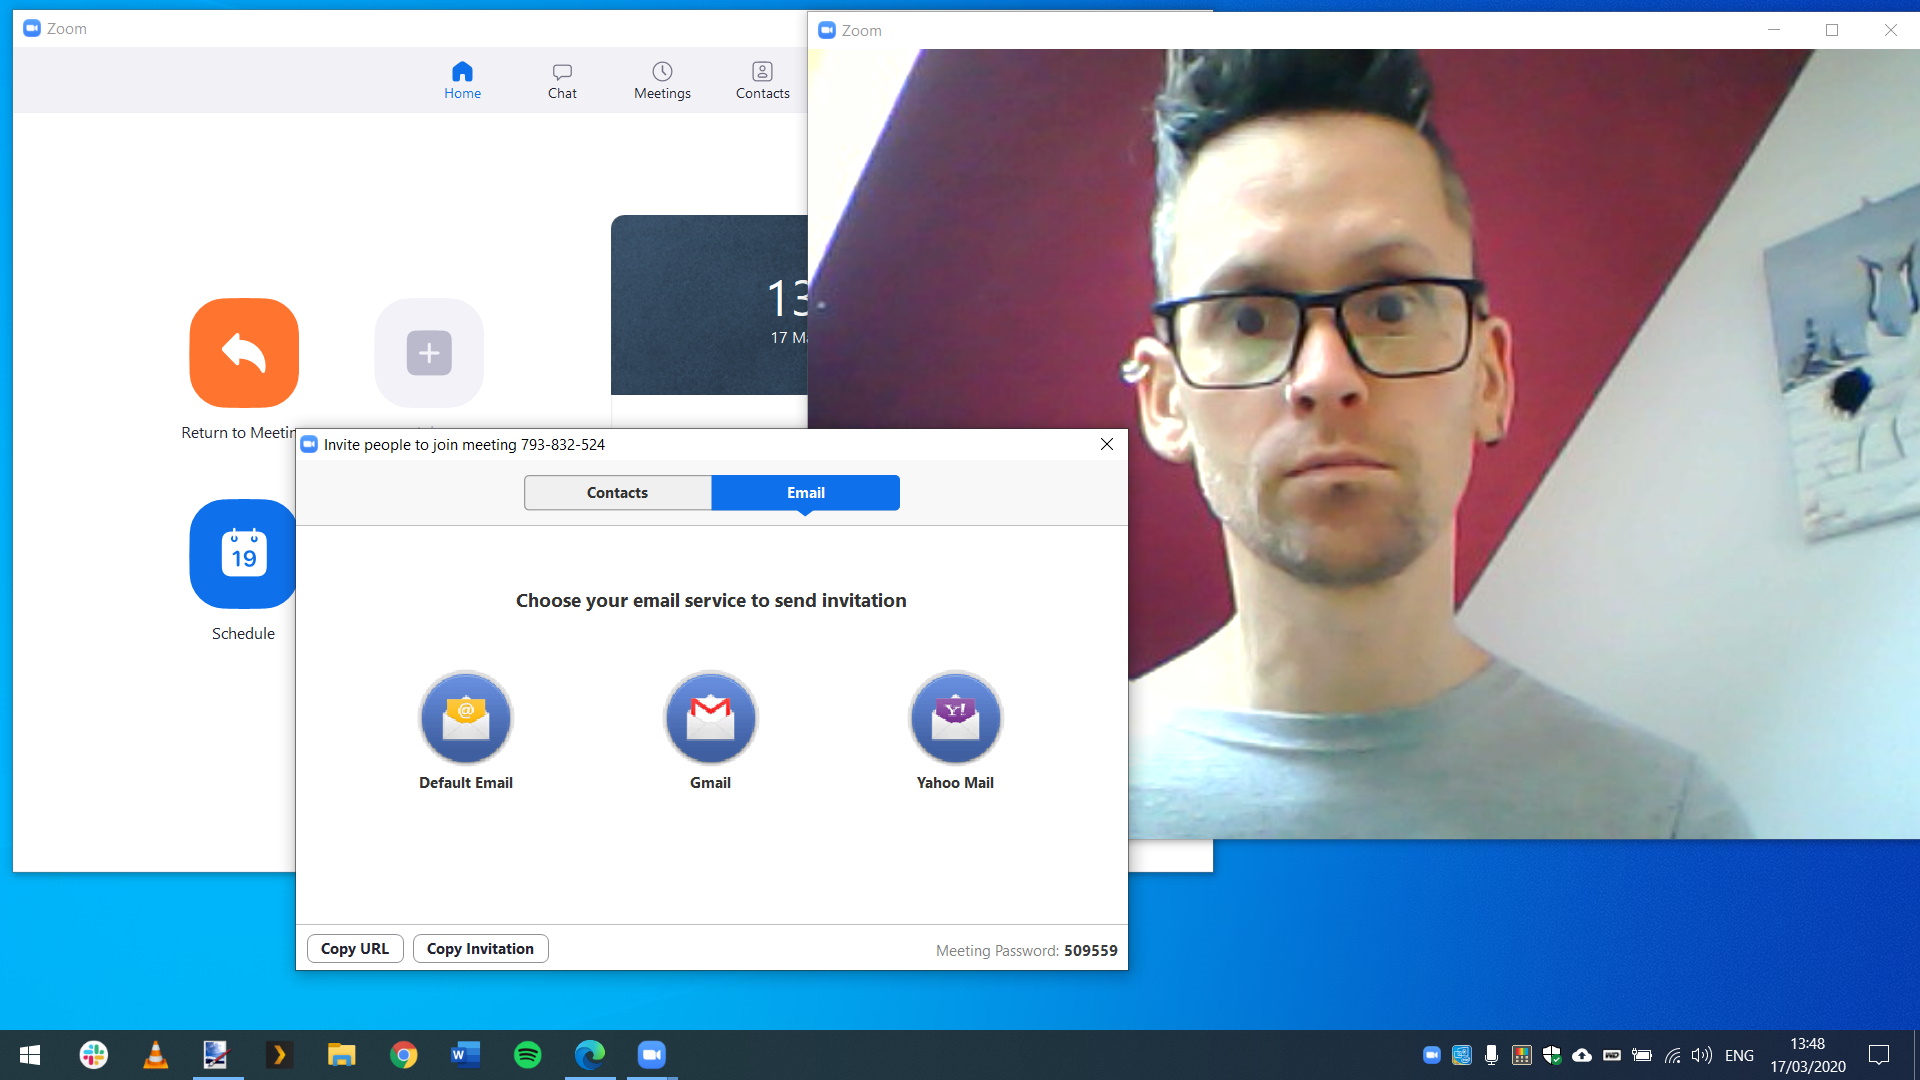Close the invite people dialog
The image size is (1920, 1080).
pos(1107,444)
